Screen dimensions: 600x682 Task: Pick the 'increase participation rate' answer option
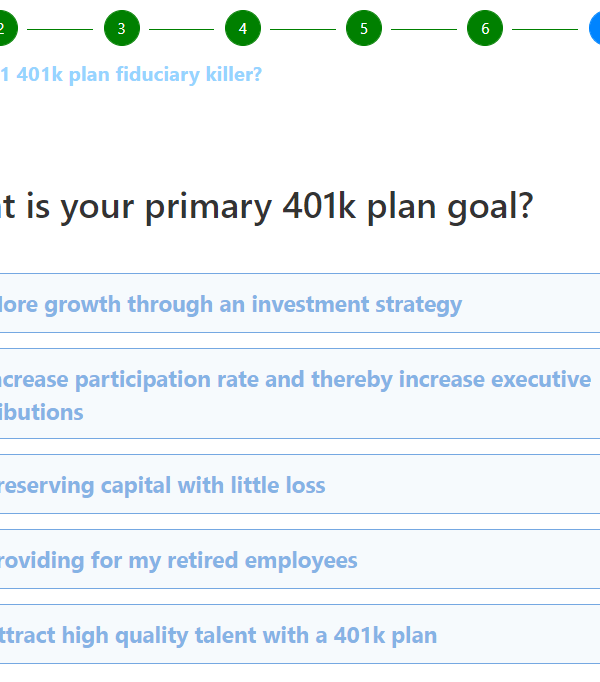click(295, 380)
